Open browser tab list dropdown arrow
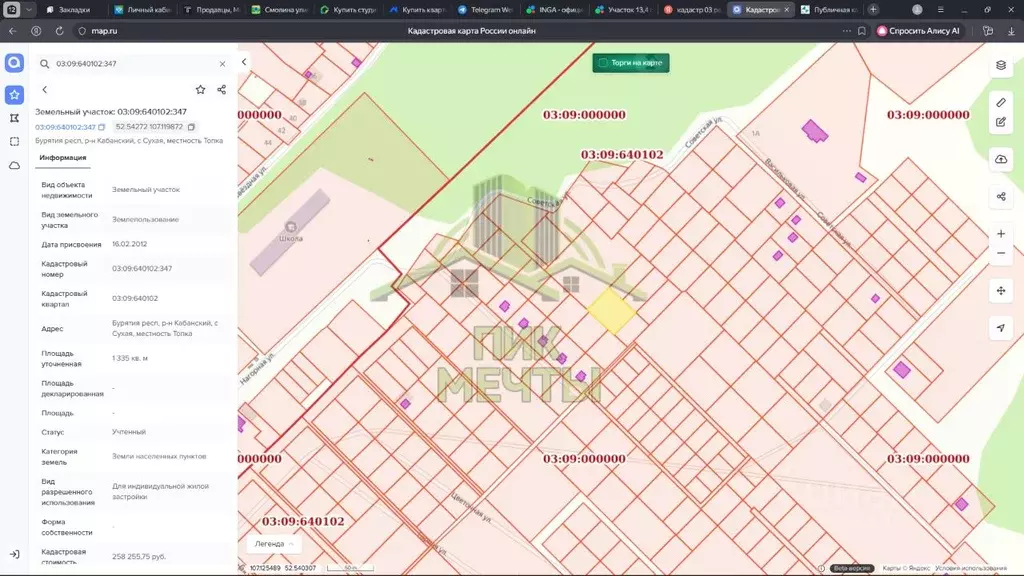This screenshot has height=576, width=1024. [30, 10]
